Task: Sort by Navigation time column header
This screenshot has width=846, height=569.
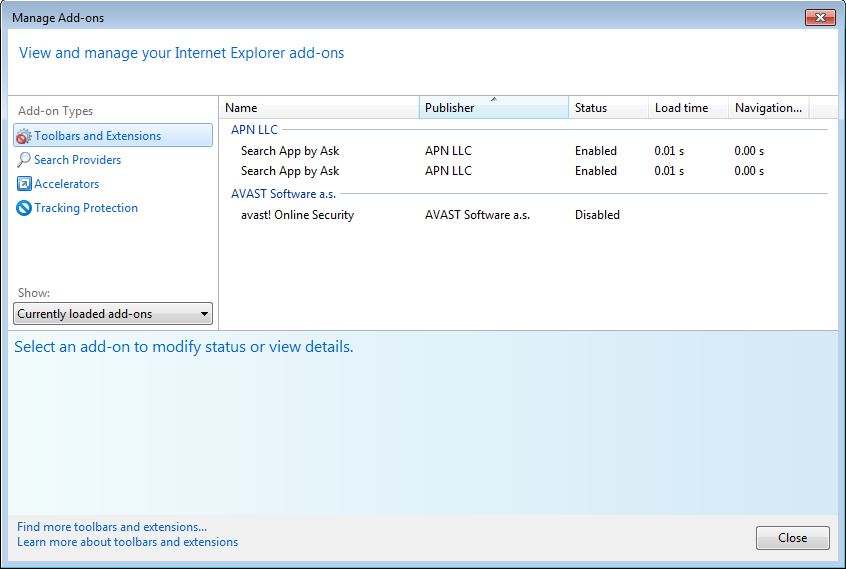Action: tap(768, 108)
